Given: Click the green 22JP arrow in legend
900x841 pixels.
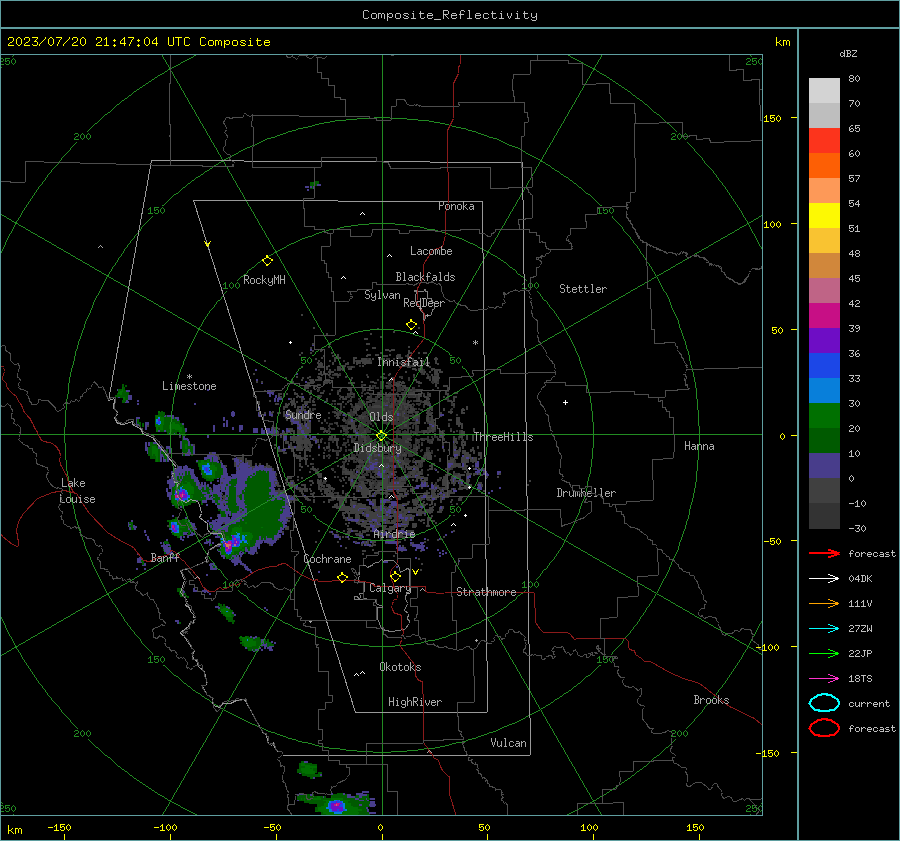Looking at the screenshot, I should pos(824,653).
